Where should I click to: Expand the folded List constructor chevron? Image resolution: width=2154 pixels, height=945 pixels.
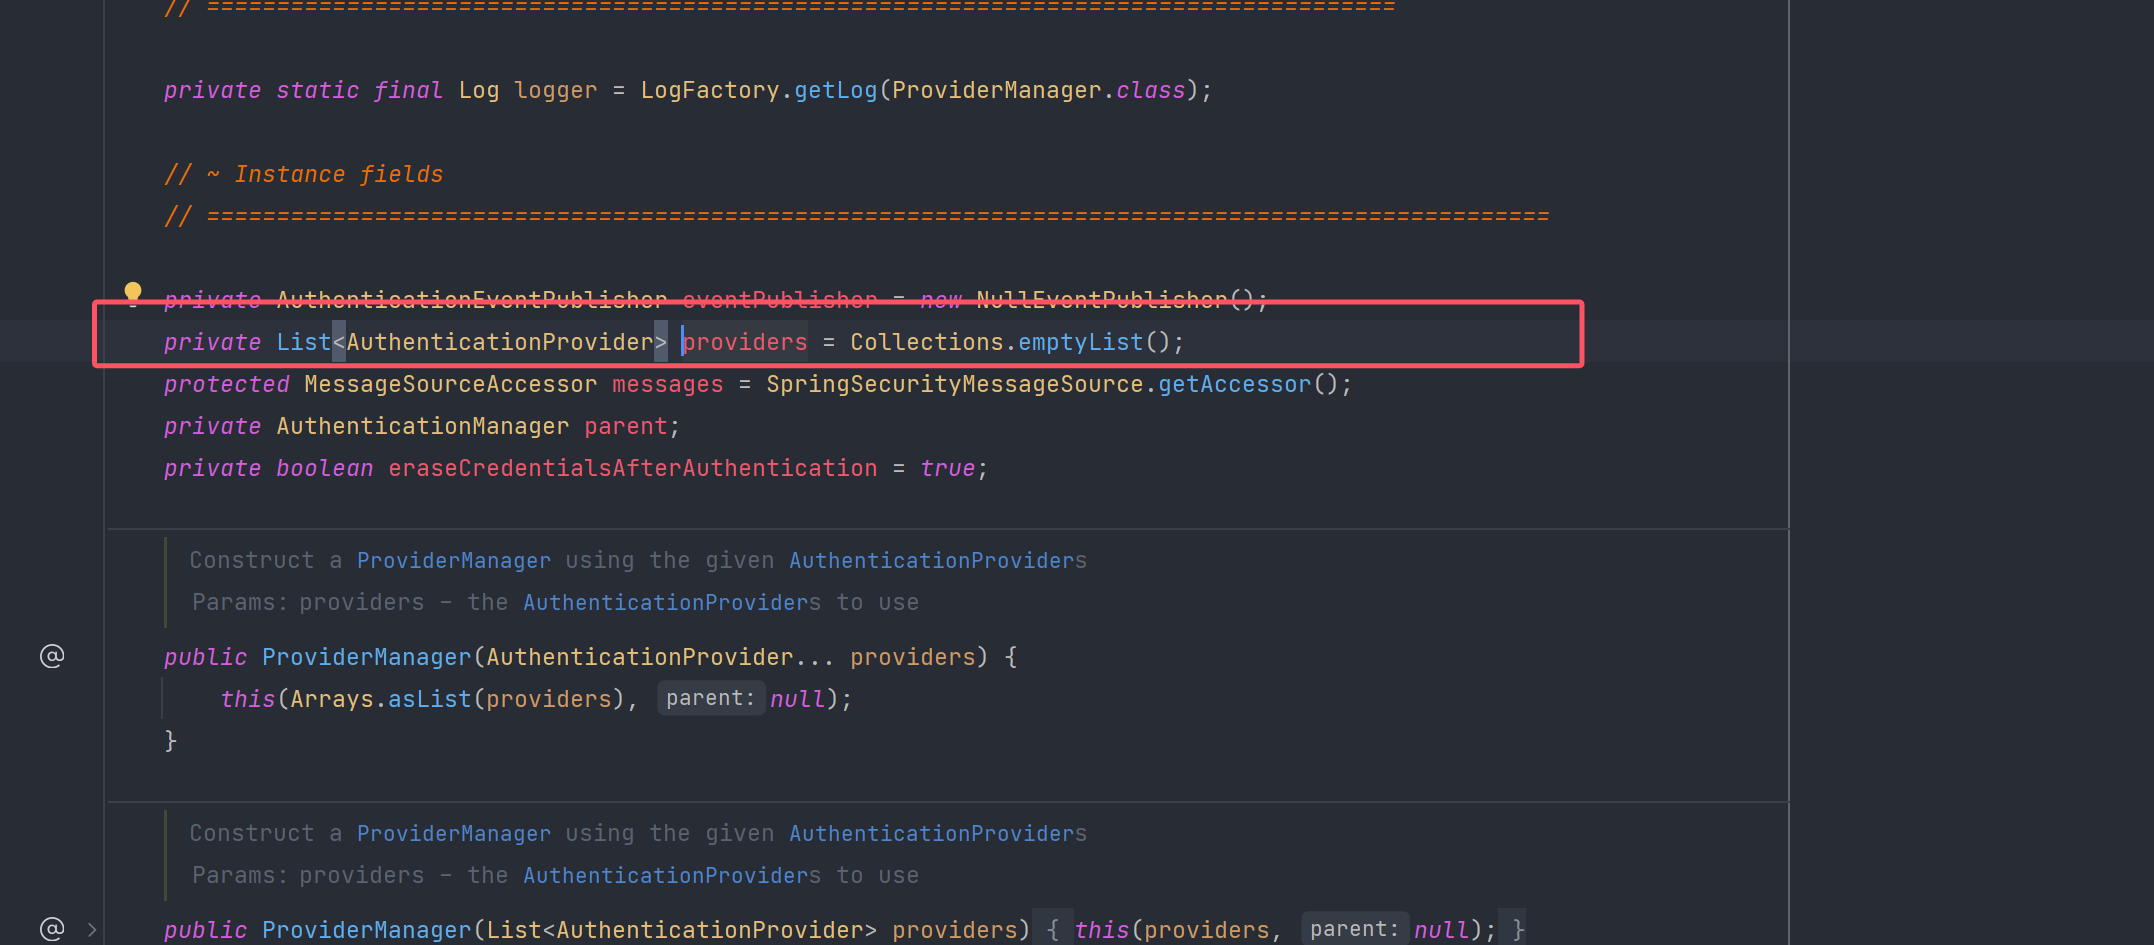(x=92, y=930)
